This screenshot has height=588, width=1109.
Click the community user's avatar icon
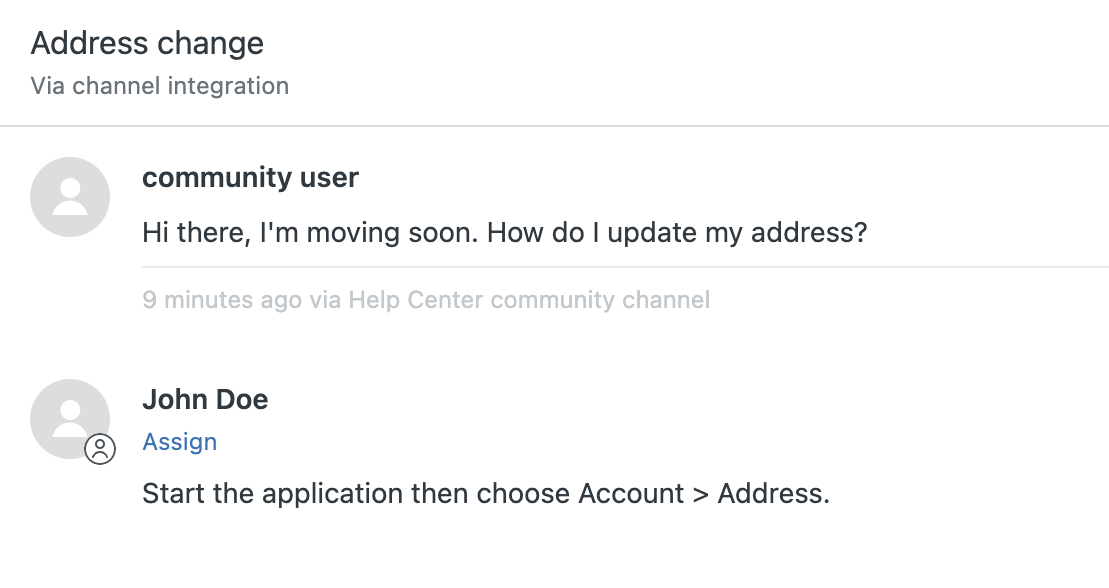pyautogui.click(x=70, y=197)
